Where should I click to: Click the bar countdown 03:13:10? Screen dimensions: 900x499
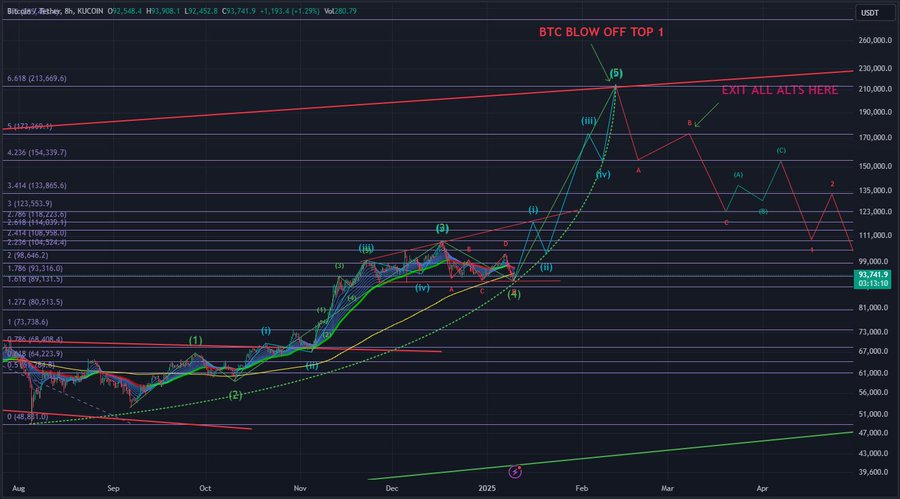[x=873, y=283]
